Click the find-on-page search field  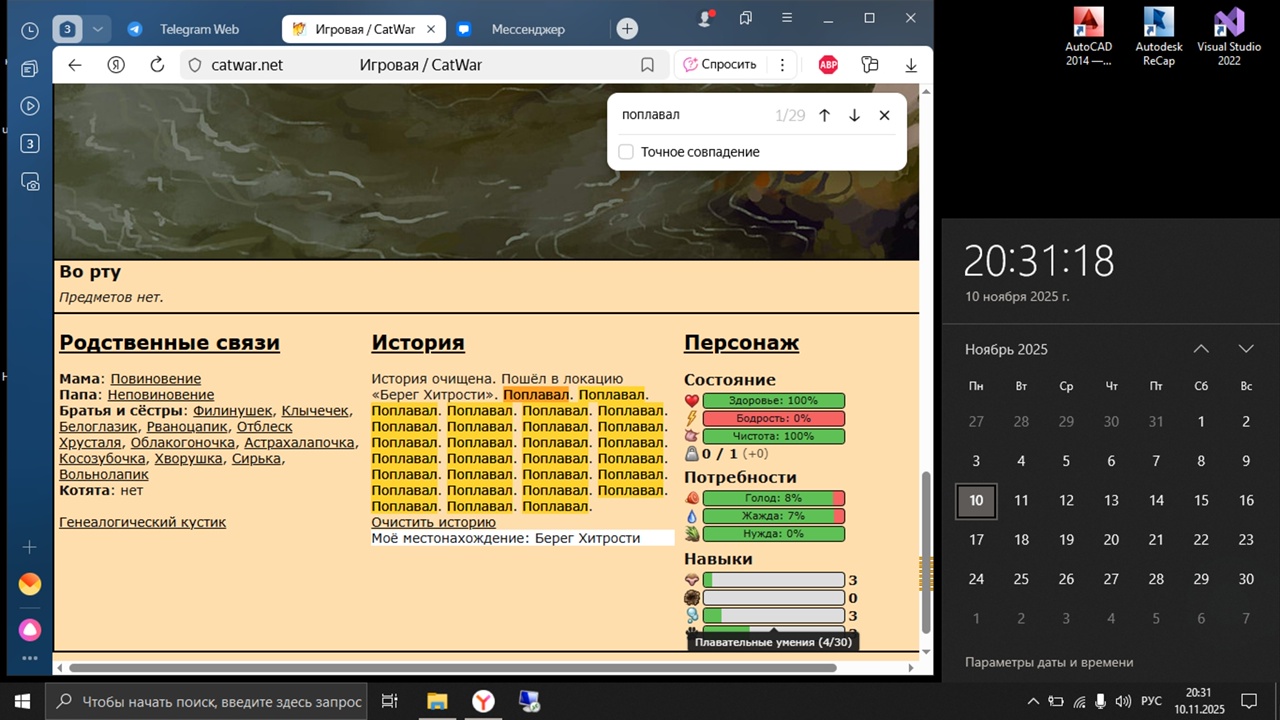(x=690, y=115)
